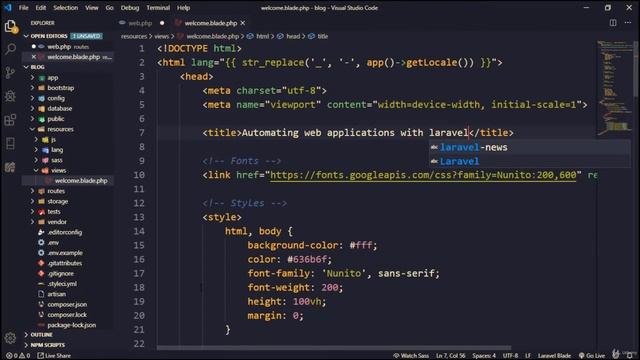Open the Source Control view icon
The image size is (640, 360).
click(x=10, y=73)
